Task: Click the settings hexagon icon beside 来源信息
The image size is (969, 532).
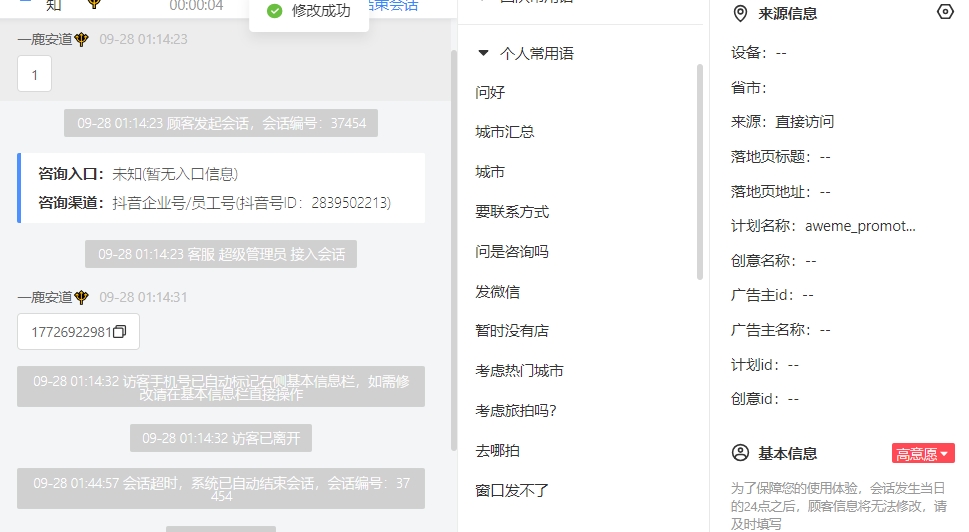Action: (945, 12)
